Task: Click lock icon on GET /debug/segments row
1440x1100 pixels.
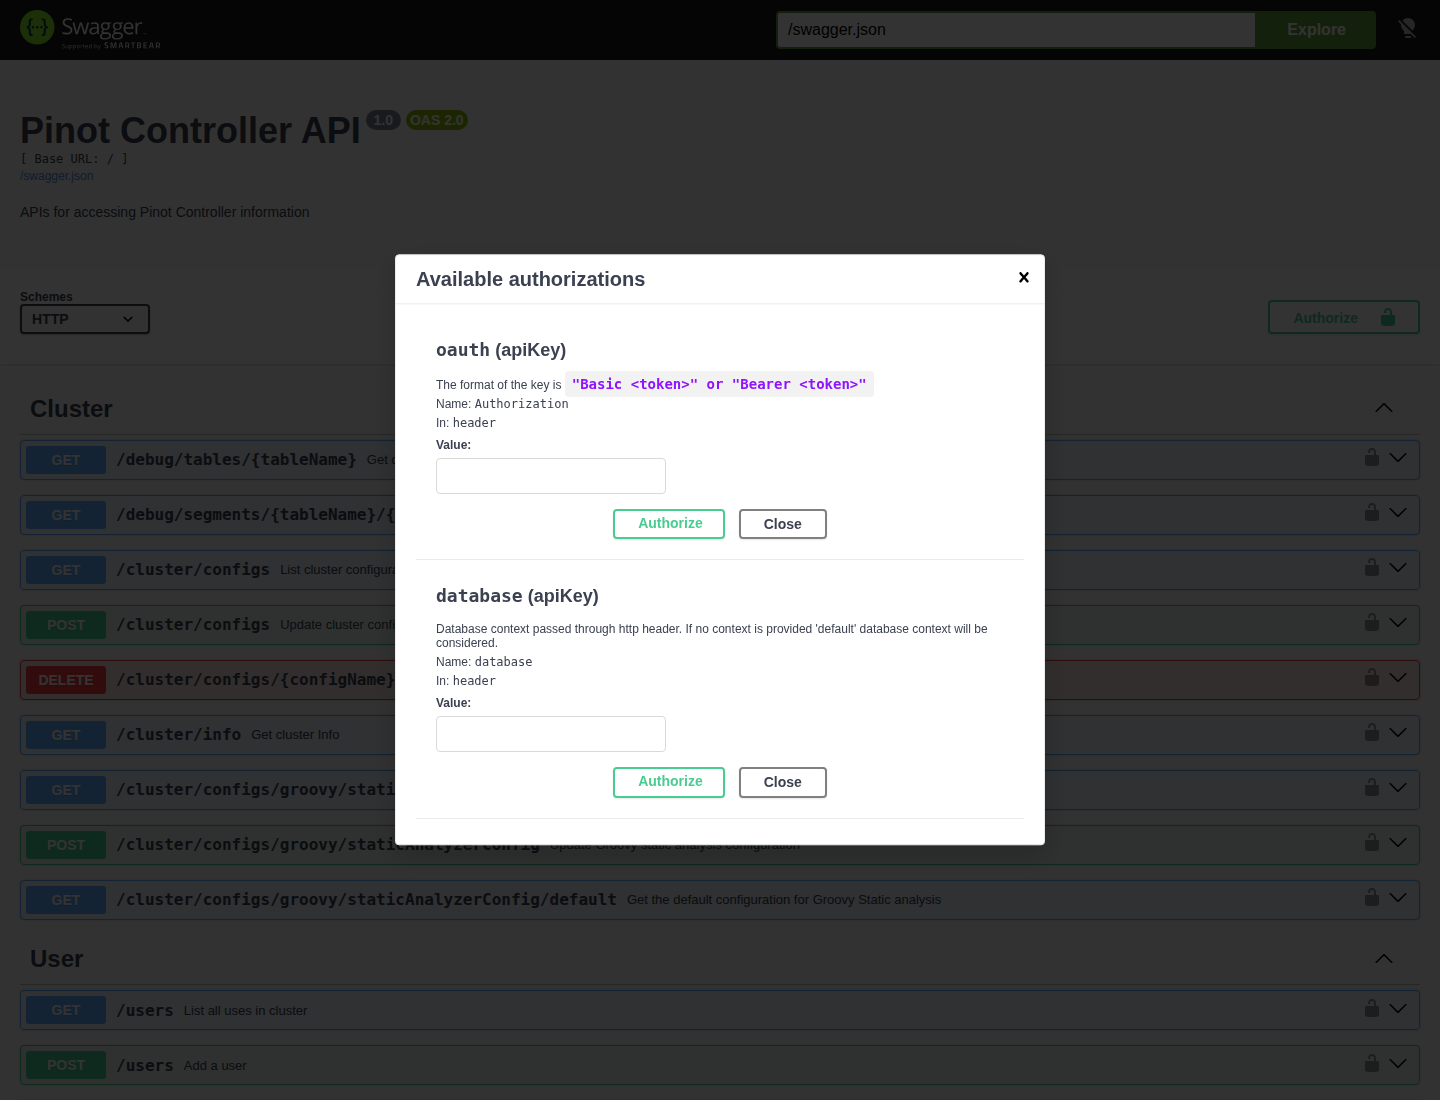Action: [1372, 512]
